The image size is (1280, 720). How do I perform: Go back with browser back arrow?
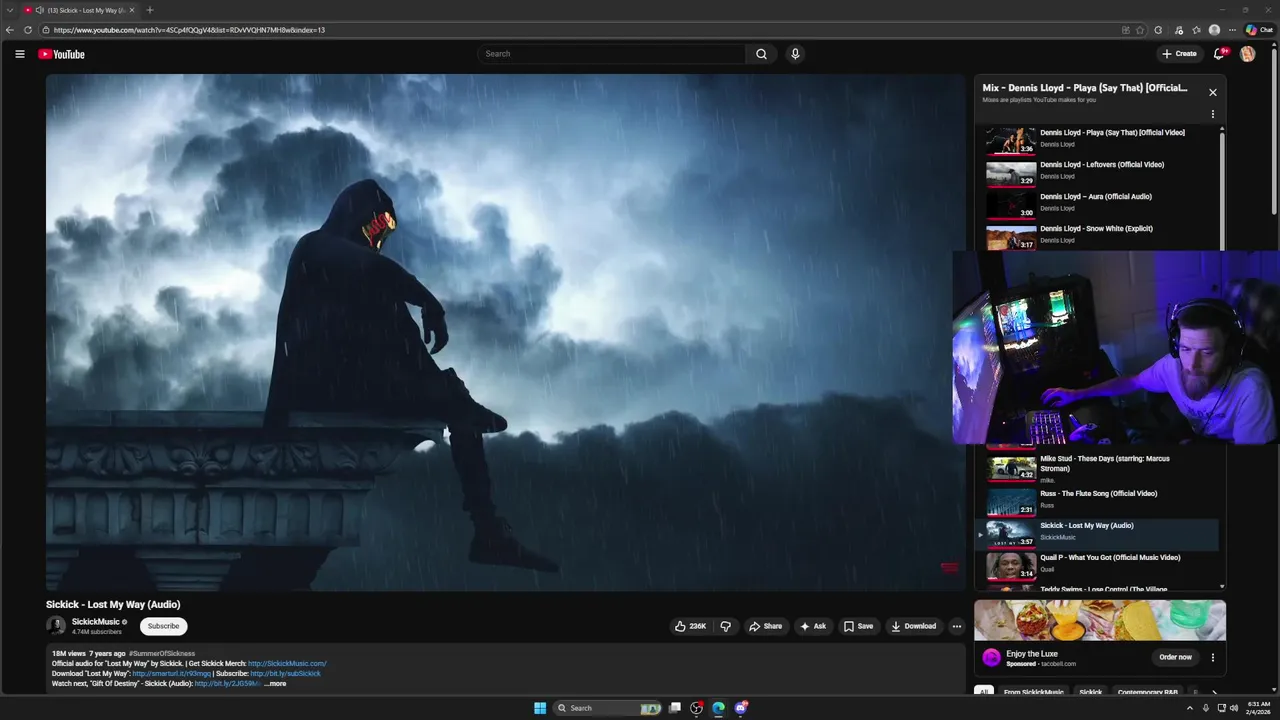pos(10,30)
